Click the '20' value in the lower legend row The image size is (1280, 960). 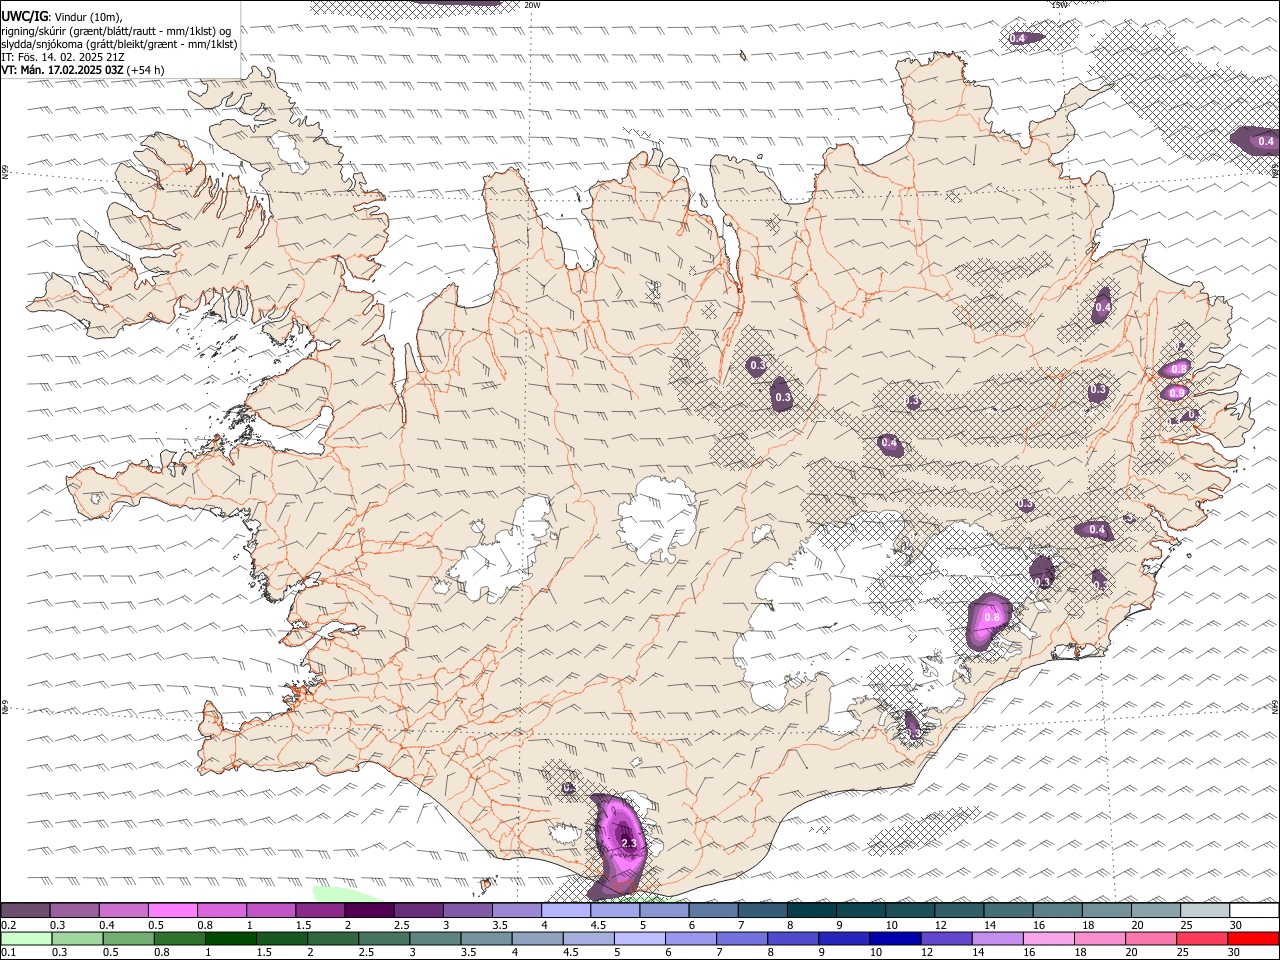(x=1132, y=953)
